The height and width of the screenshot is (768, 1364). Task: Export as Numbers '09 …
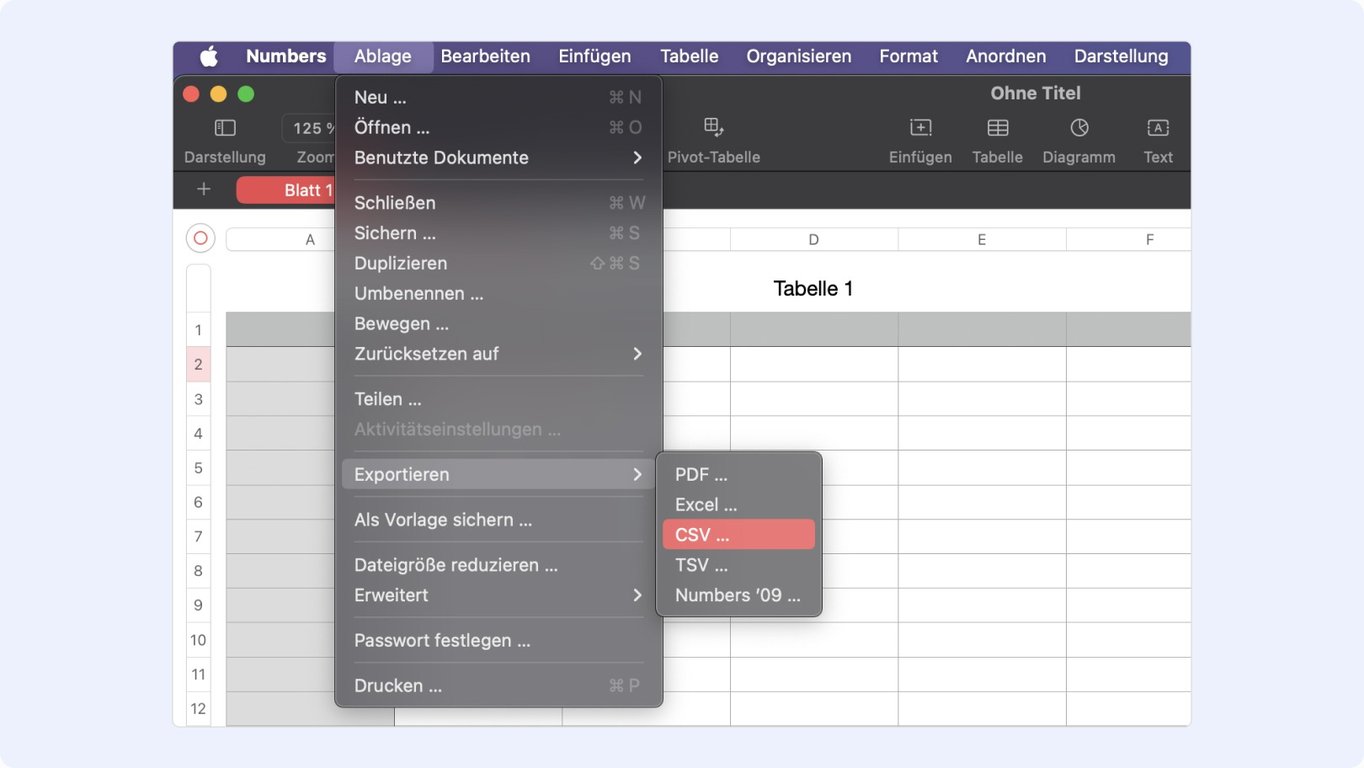pos(739,595)
